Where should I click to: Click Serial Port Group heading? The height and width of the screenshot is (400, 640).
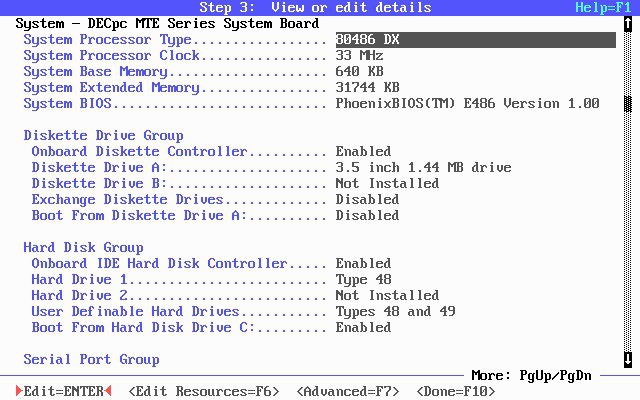(x=91, y=359)
